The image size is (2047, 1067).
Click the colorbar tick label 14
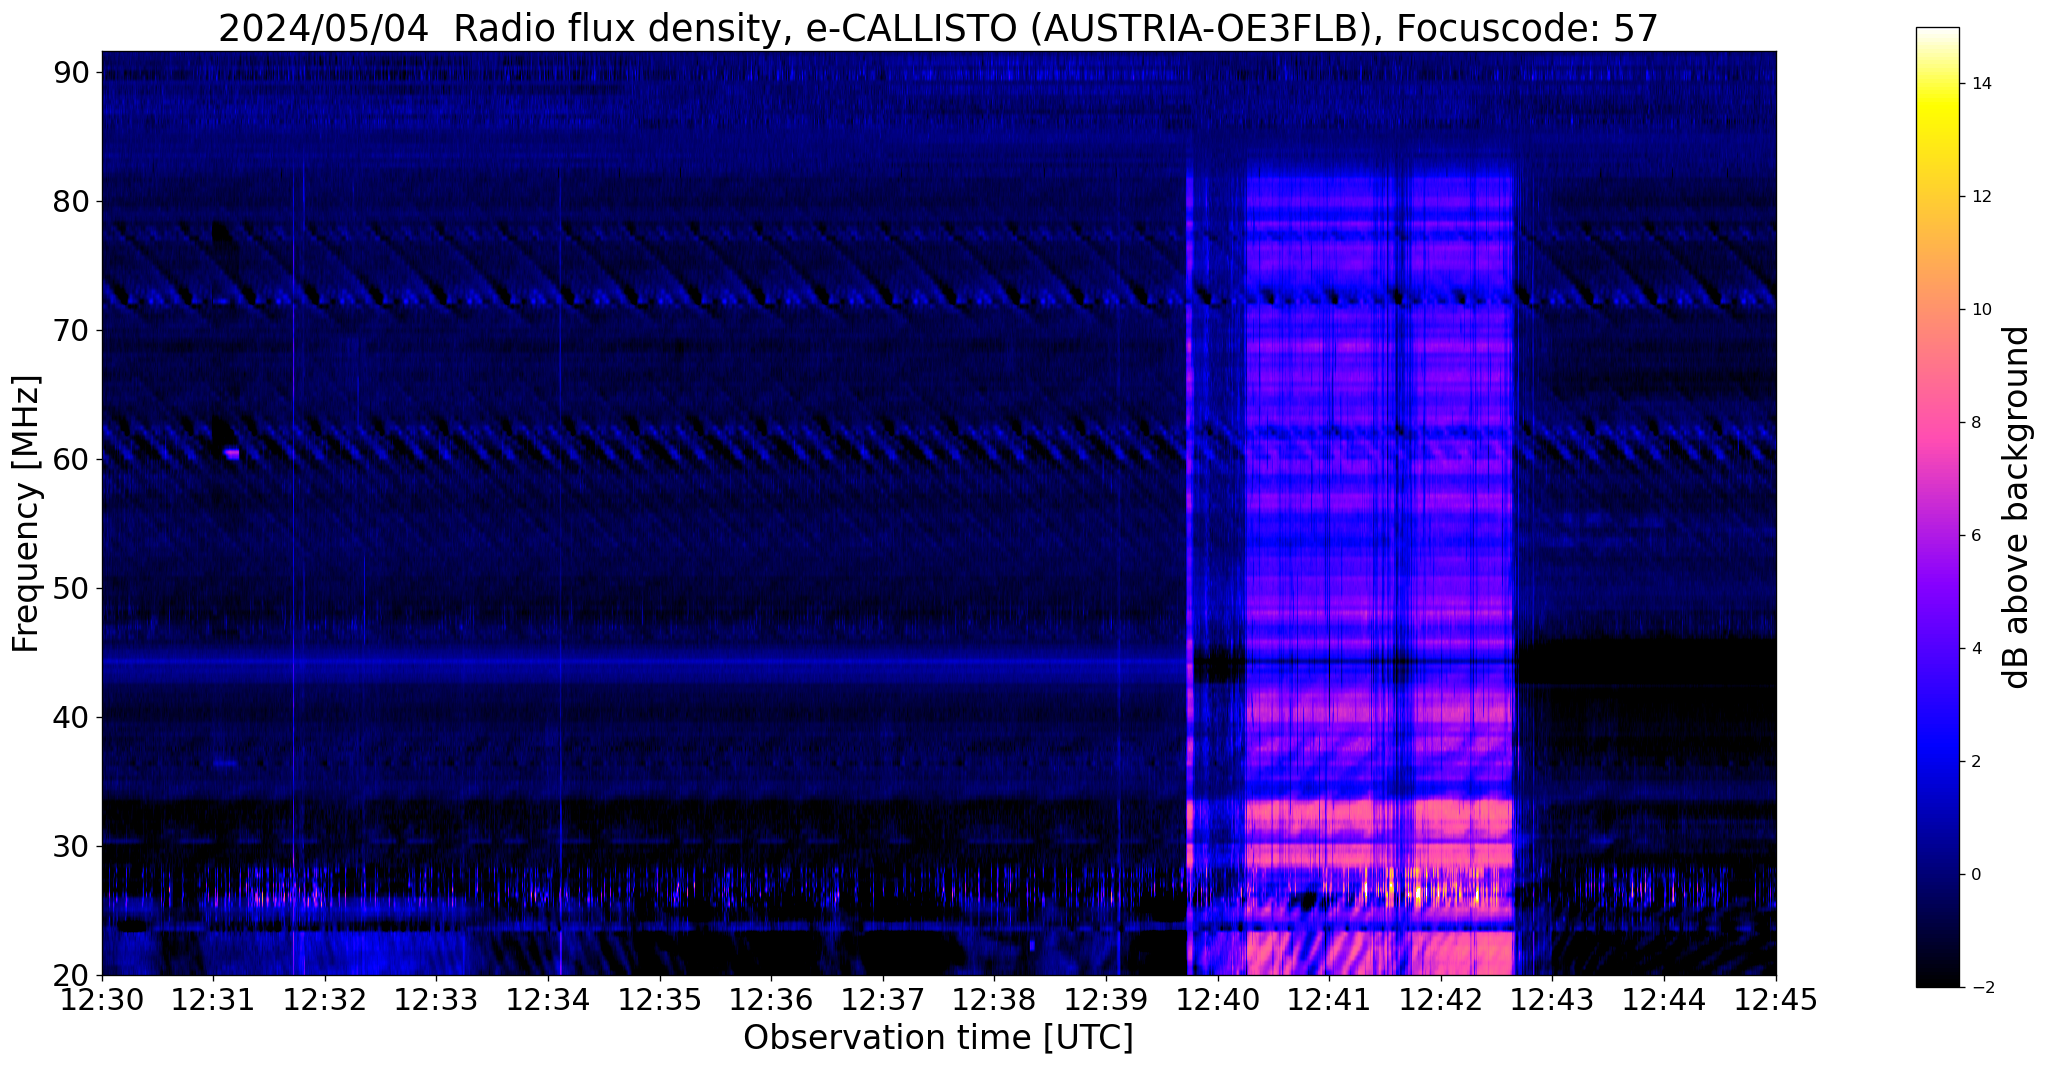pyautogui.click(x=1980, y=84)
